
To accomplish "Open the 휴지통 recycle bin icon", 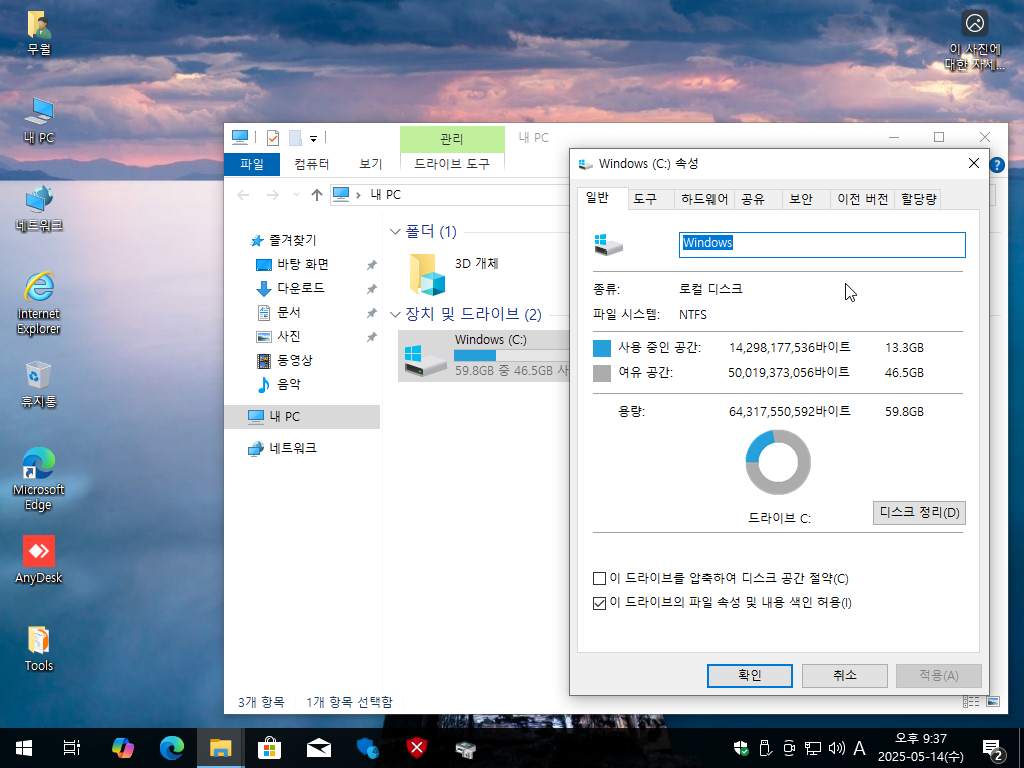I will 39,385.
